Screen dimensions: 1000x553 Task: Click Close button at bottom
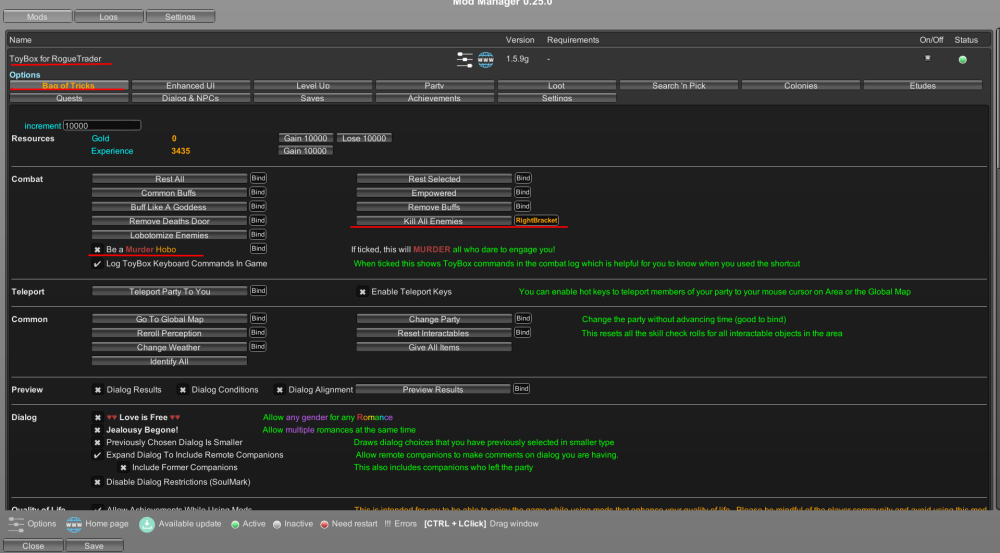(33, 546)
